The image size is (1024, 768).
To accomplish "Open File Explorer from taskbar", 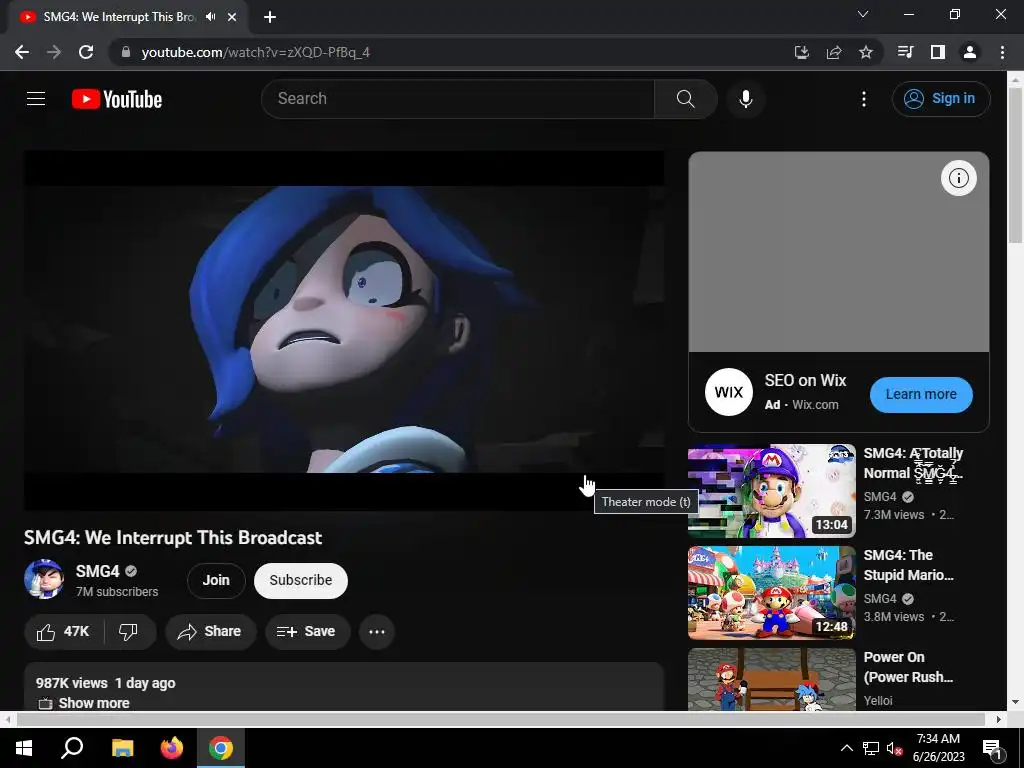I will (122, 748).
